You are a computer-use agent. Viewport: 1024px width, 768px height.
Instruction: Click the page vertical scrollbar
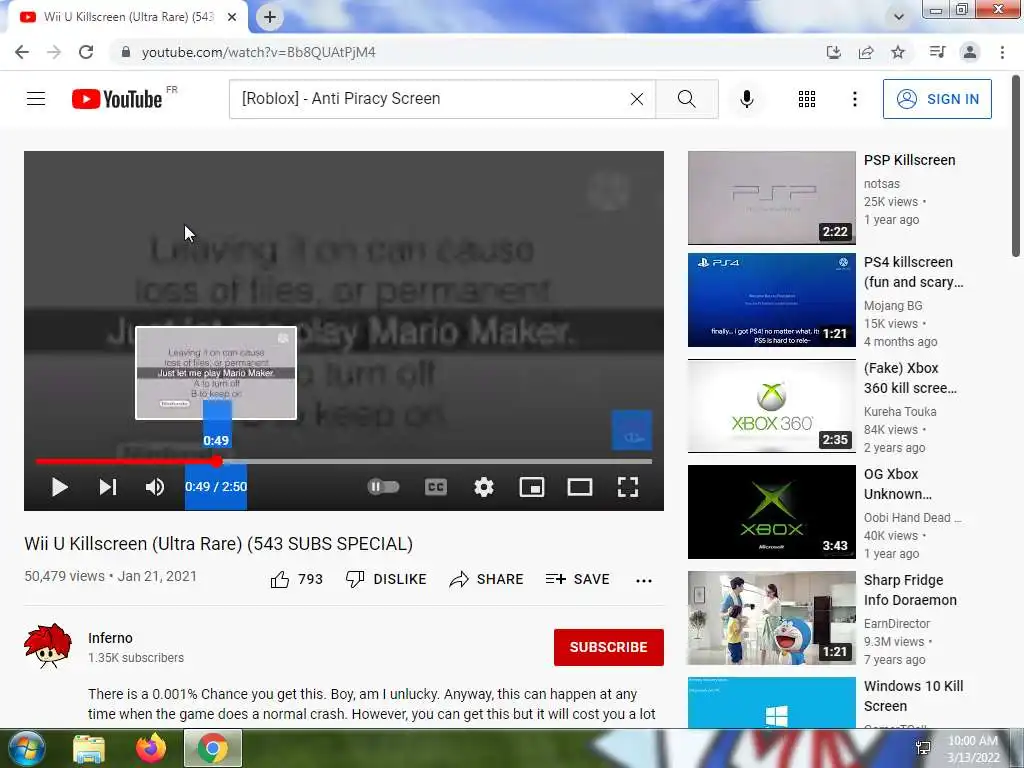click(1016, 167)
